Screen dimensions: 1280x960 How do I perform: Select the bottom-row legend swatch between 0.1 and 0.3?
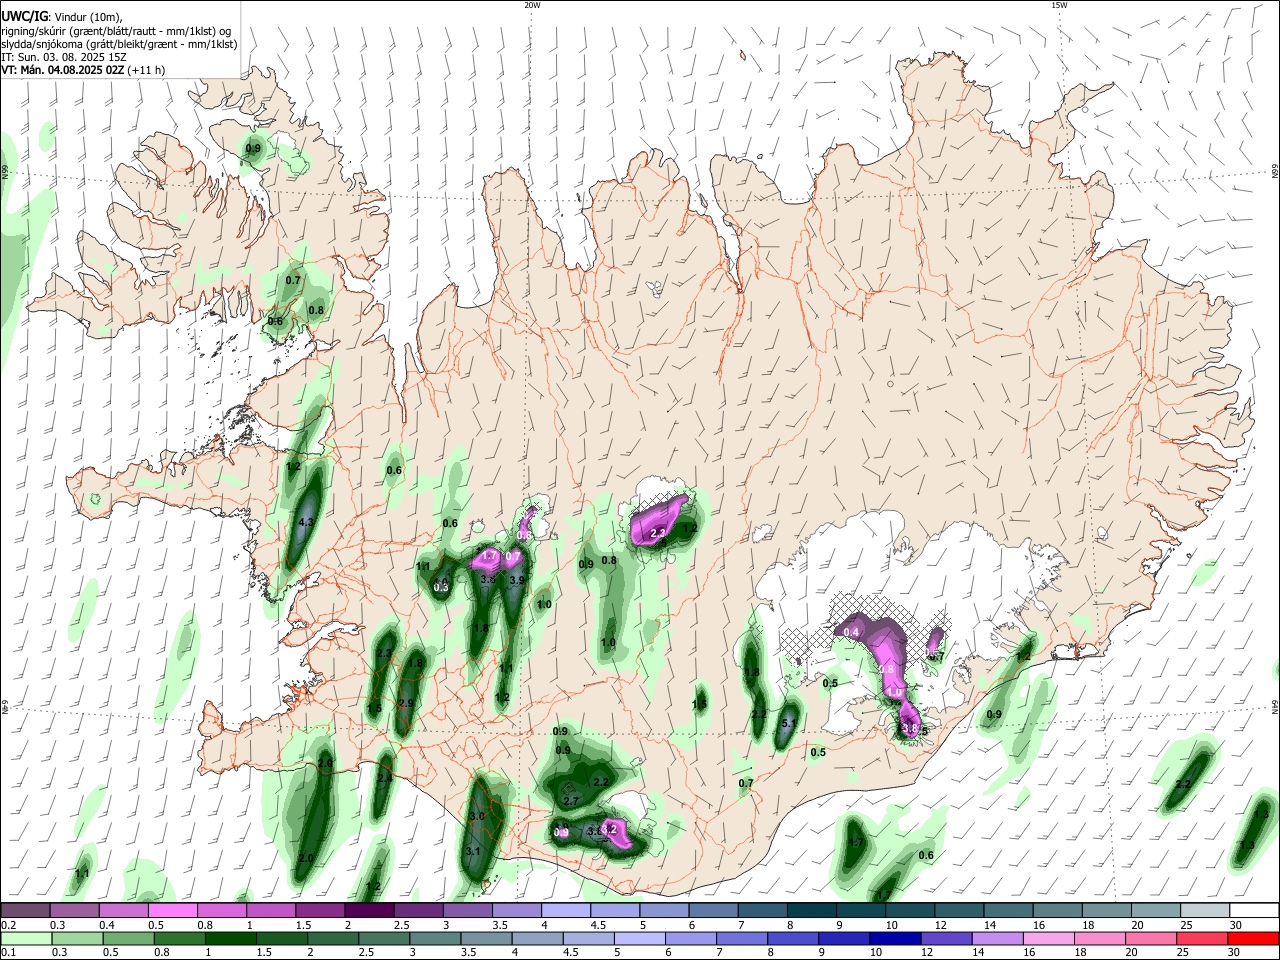25,938
